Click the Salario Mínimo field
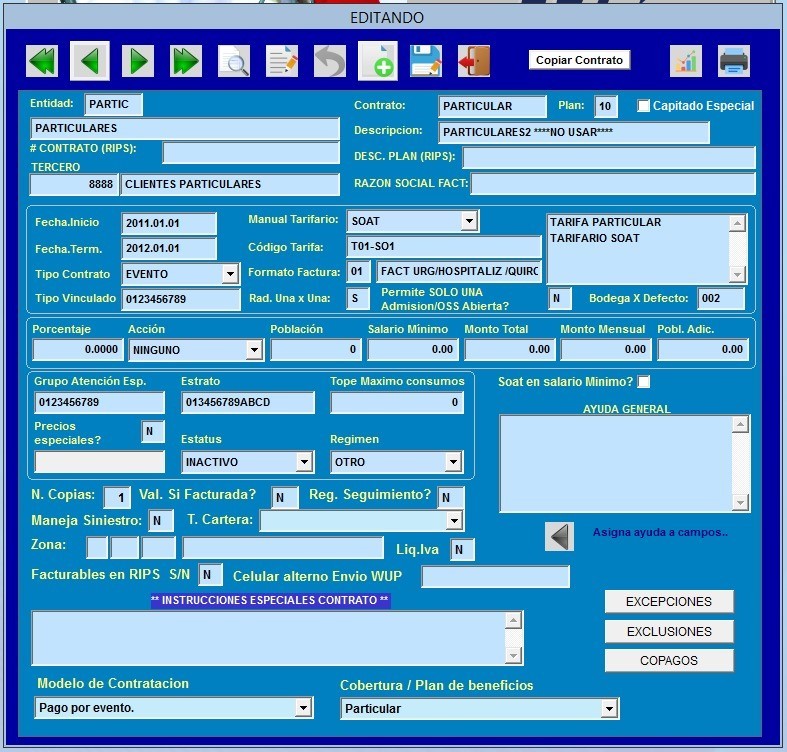Image resolution: width=787 pixels, height=752 pixels. pos(413,349)
